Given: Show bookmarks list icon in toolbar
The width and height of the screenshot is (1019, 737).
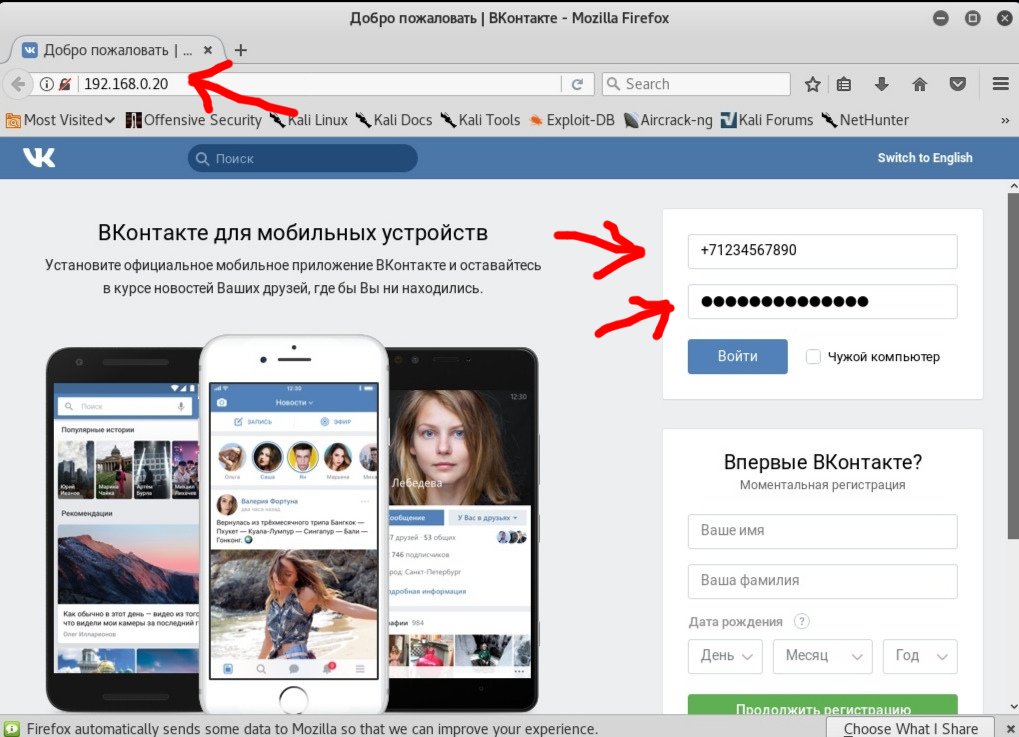Looking at the screenshot, I should 844,84.
